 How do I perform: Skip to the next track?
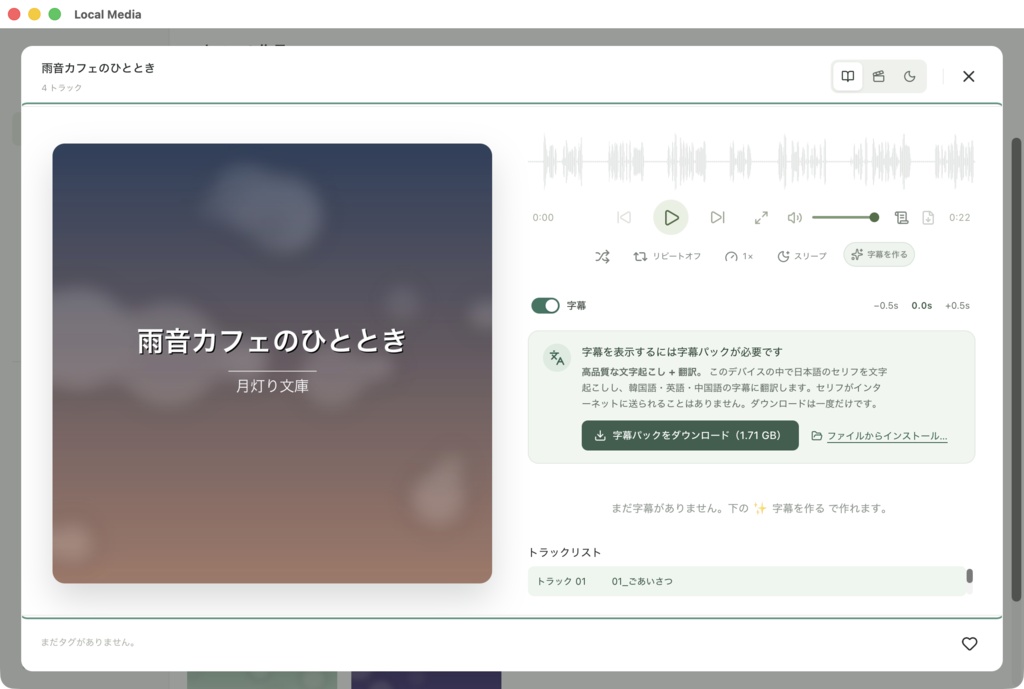[x=717, y=217]
